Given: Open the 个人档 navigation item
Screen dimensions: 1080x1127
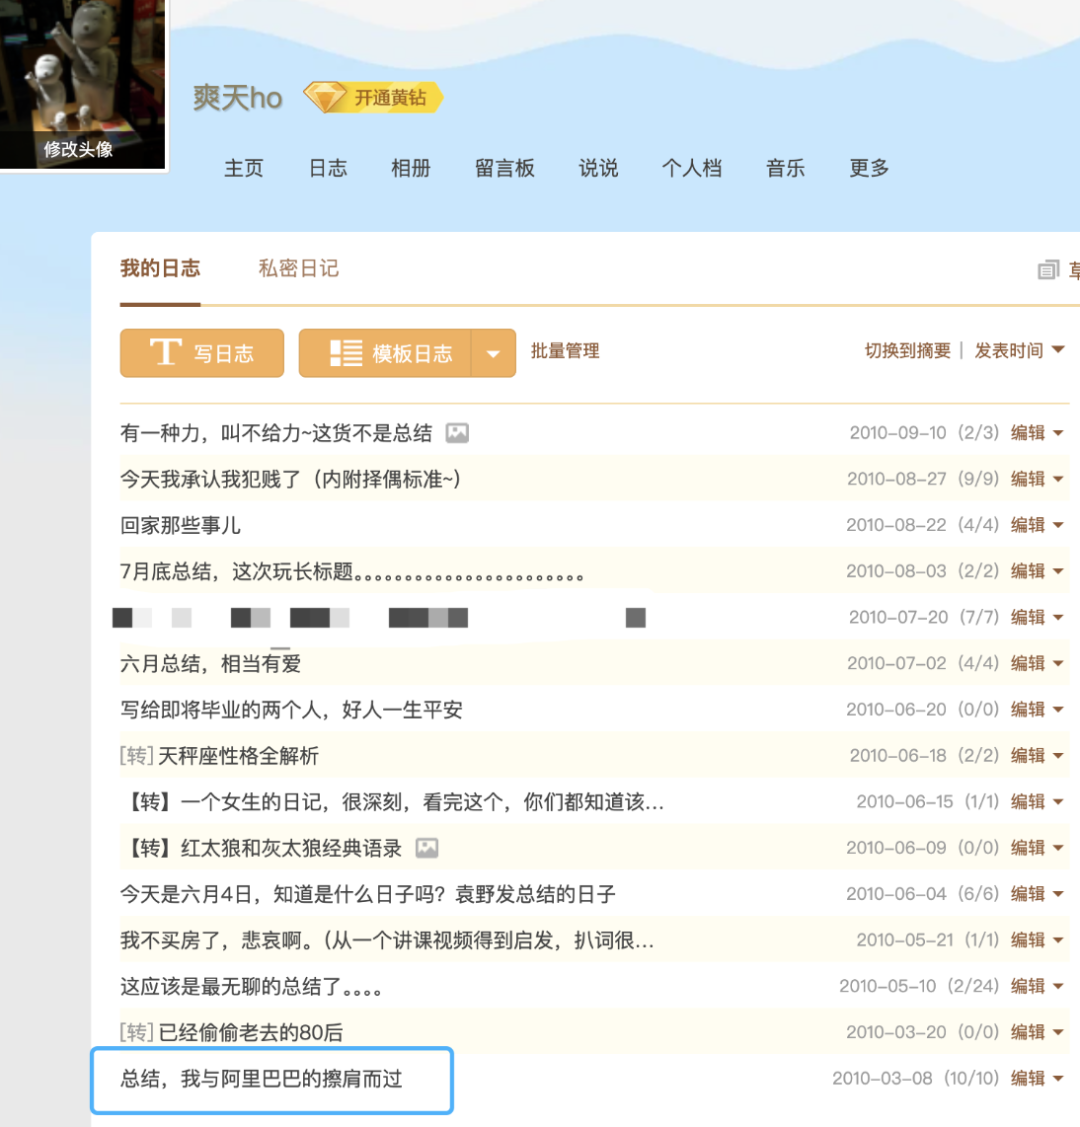Looking at the screenshot, I should (x=691, y=168).
